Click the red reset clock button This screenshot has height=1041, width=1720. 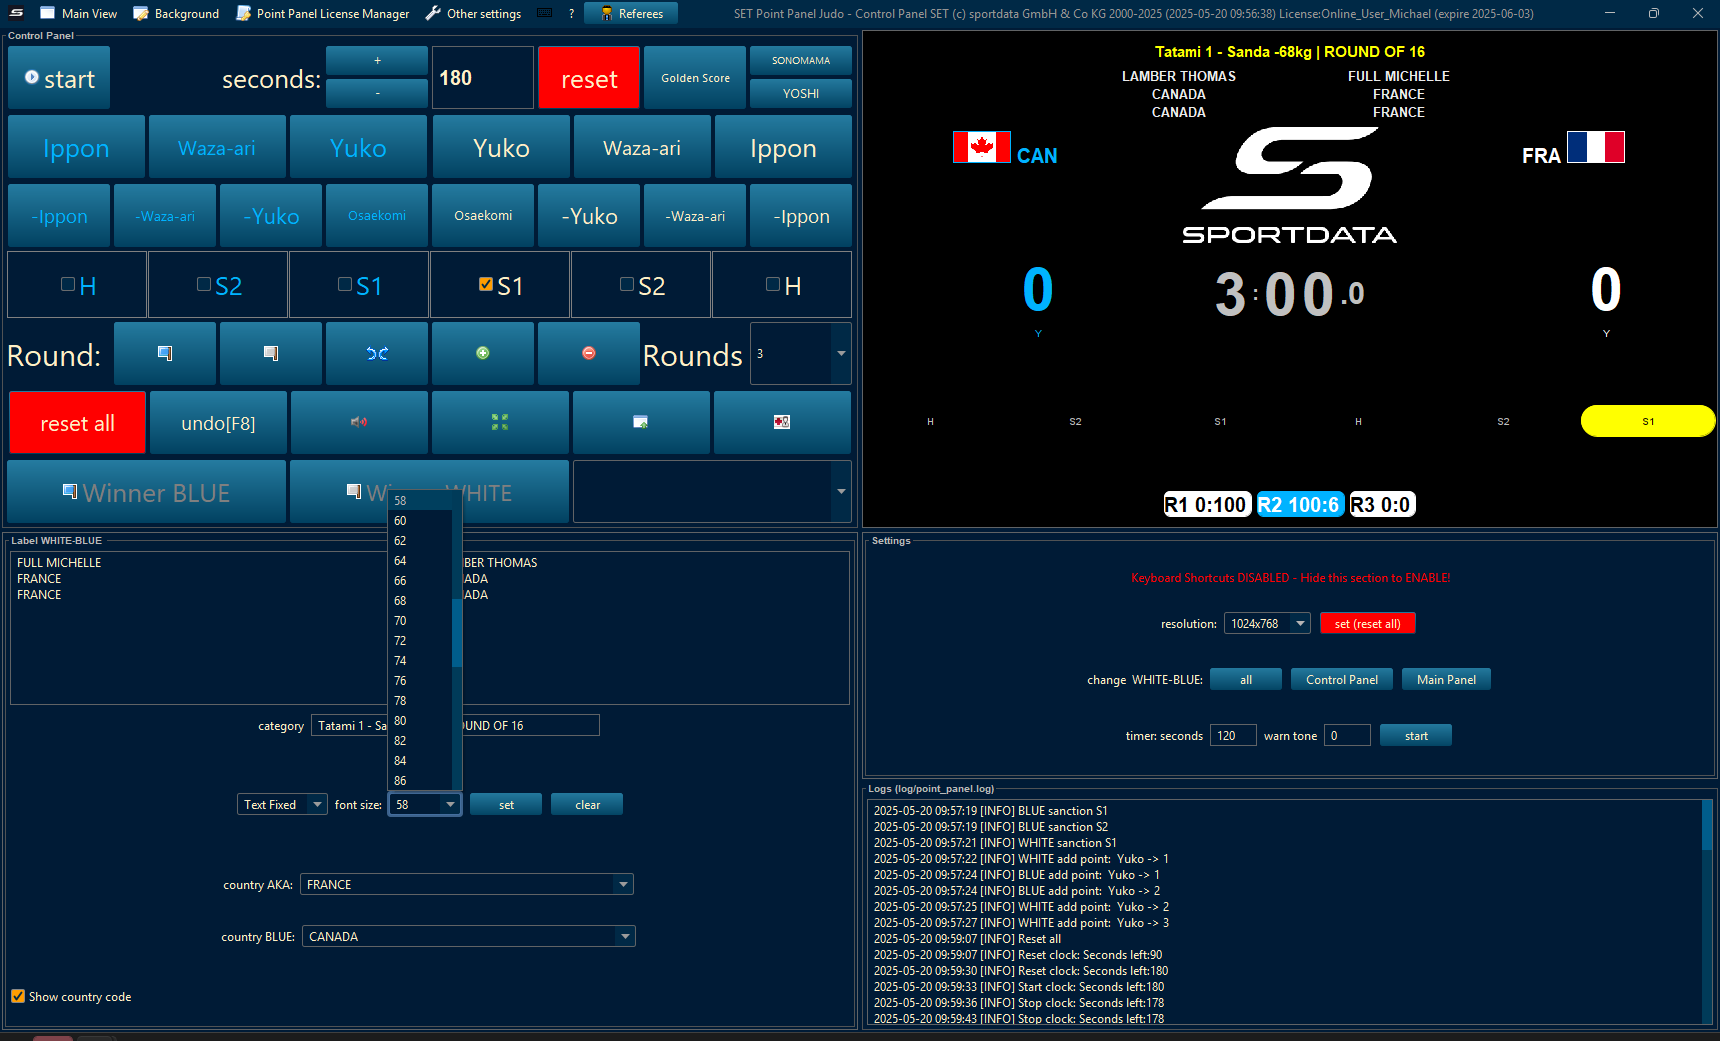589,78
